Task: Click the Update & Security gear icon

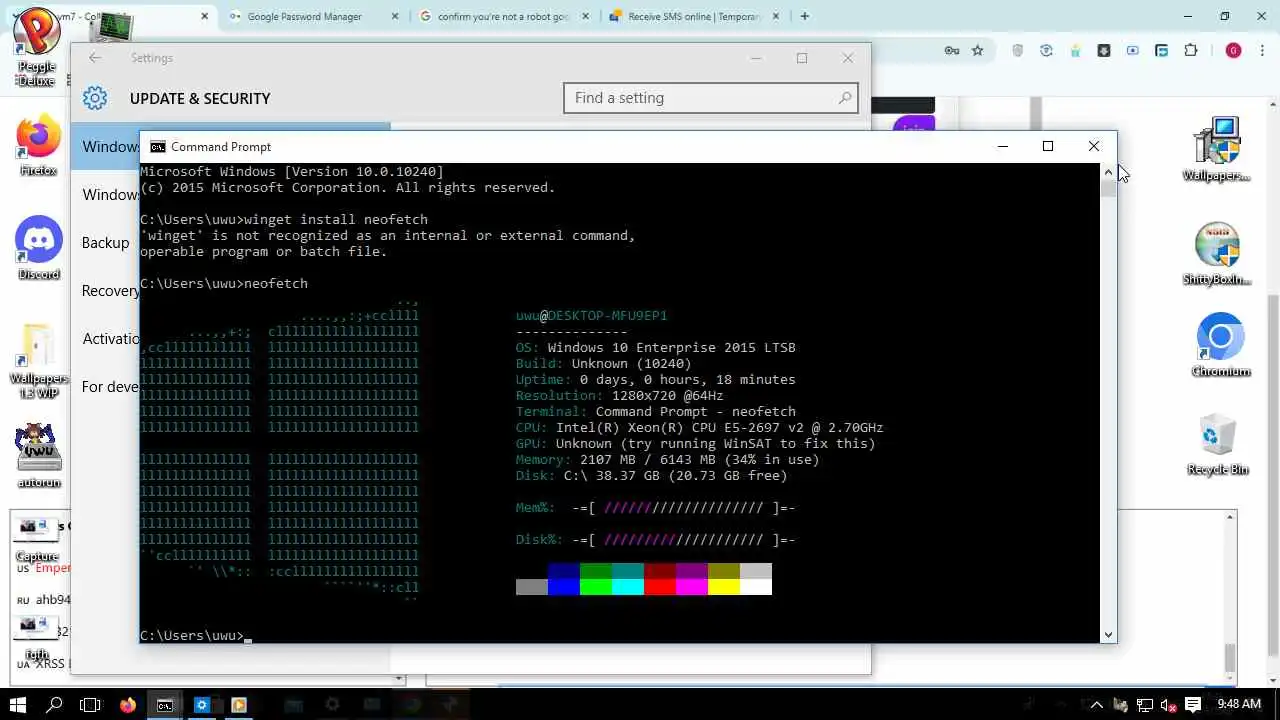Action: pyautogui.click(x=95, y=98)
